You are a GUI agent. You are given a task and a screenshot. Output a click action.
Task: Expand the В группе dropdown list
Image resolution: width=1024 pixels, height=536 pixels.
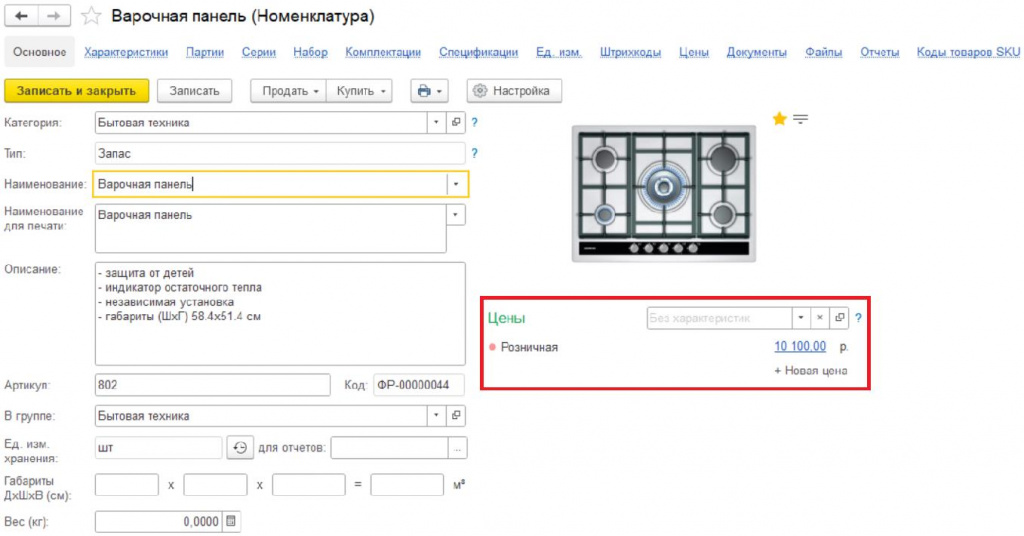(x=436, y=416)
